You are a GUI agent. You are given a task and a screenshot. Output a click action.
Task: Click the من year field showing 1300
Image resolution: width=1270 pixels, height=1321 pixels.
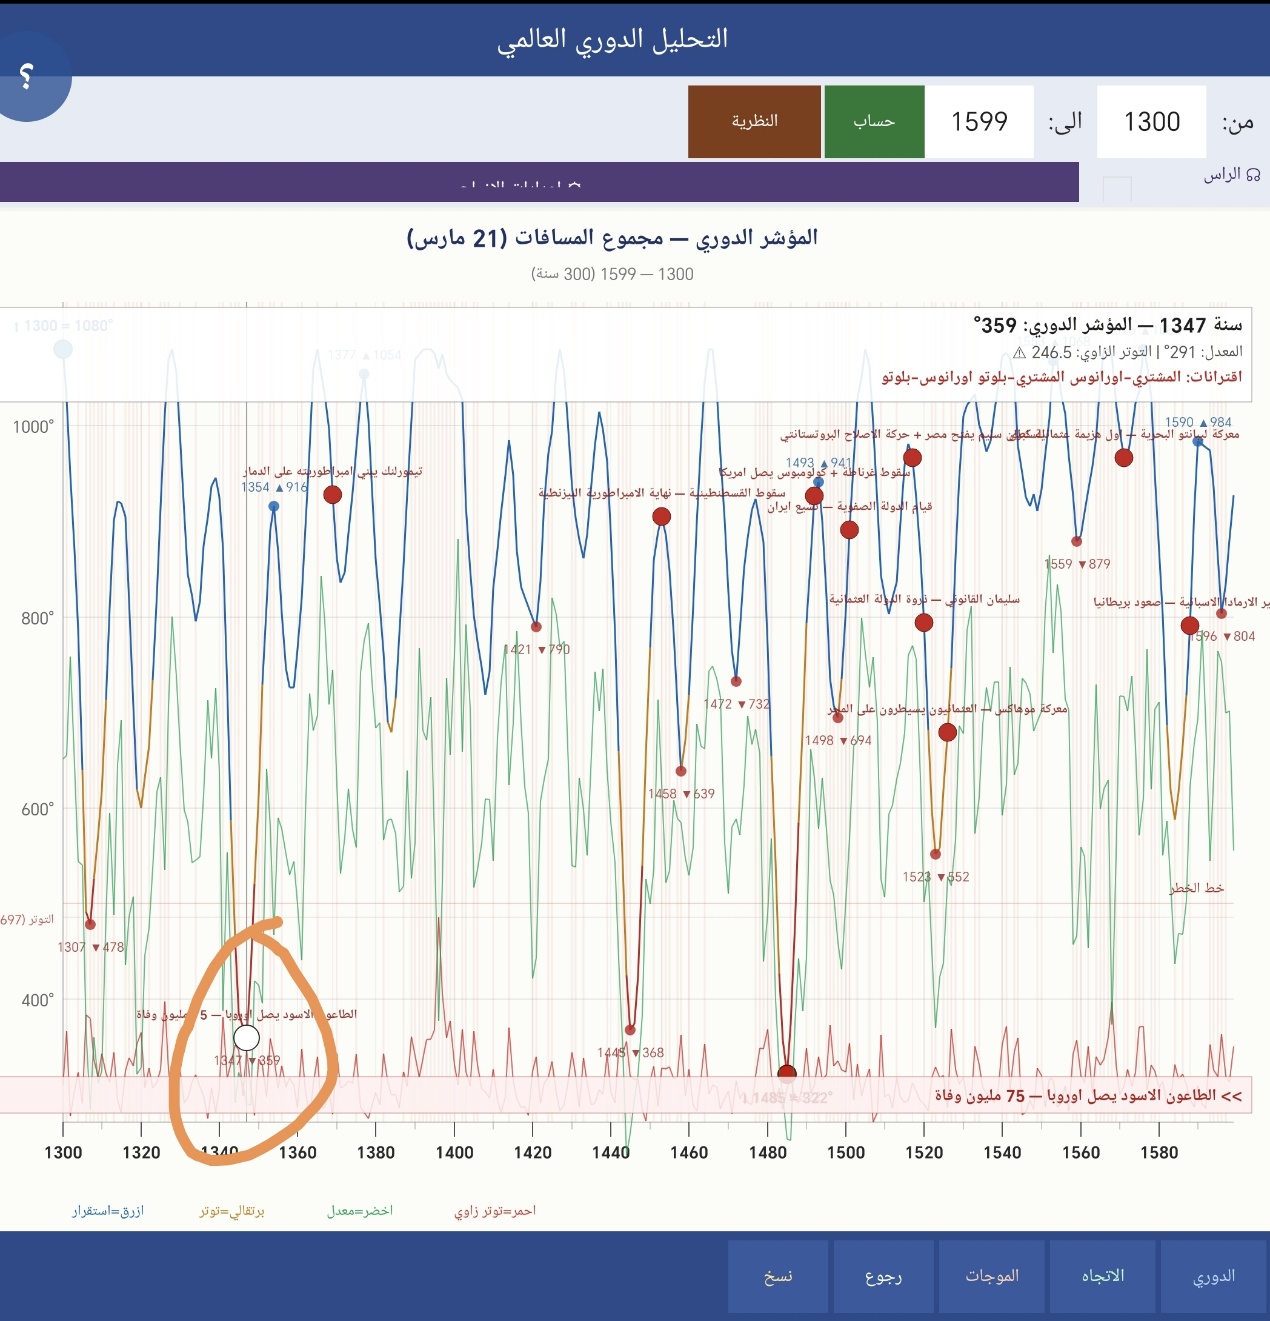1151,122
